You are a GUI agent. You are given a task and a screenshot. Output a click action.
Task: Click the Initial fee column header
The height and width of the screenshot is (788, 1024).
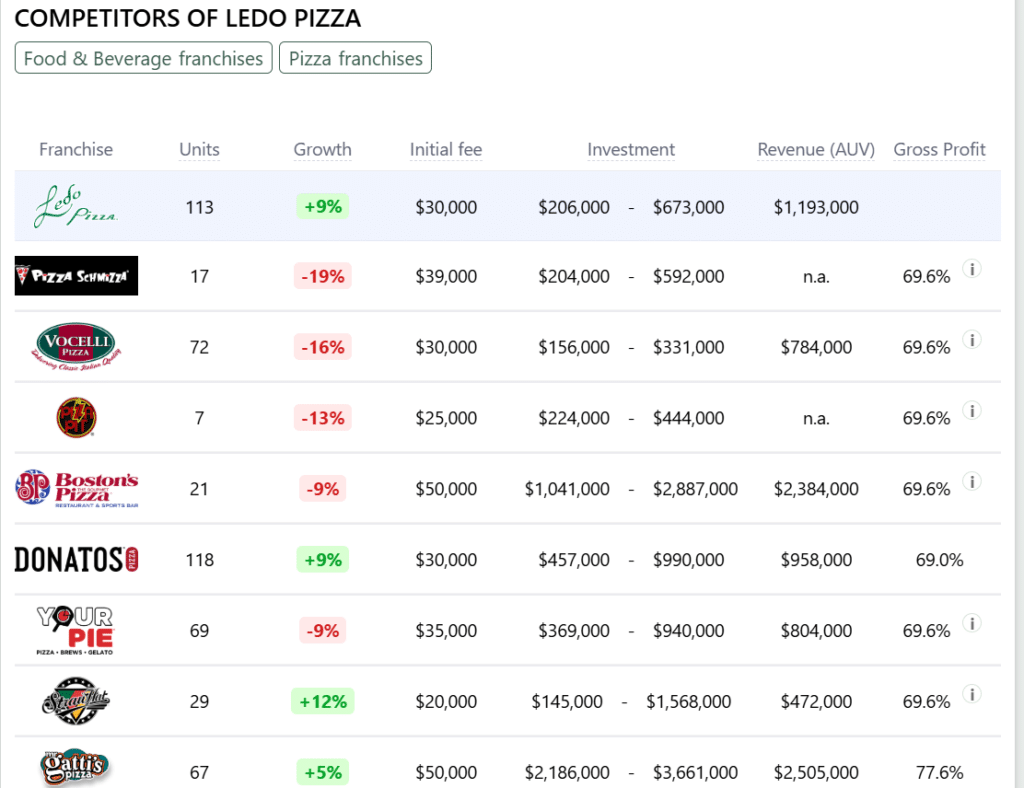(445, 149)
